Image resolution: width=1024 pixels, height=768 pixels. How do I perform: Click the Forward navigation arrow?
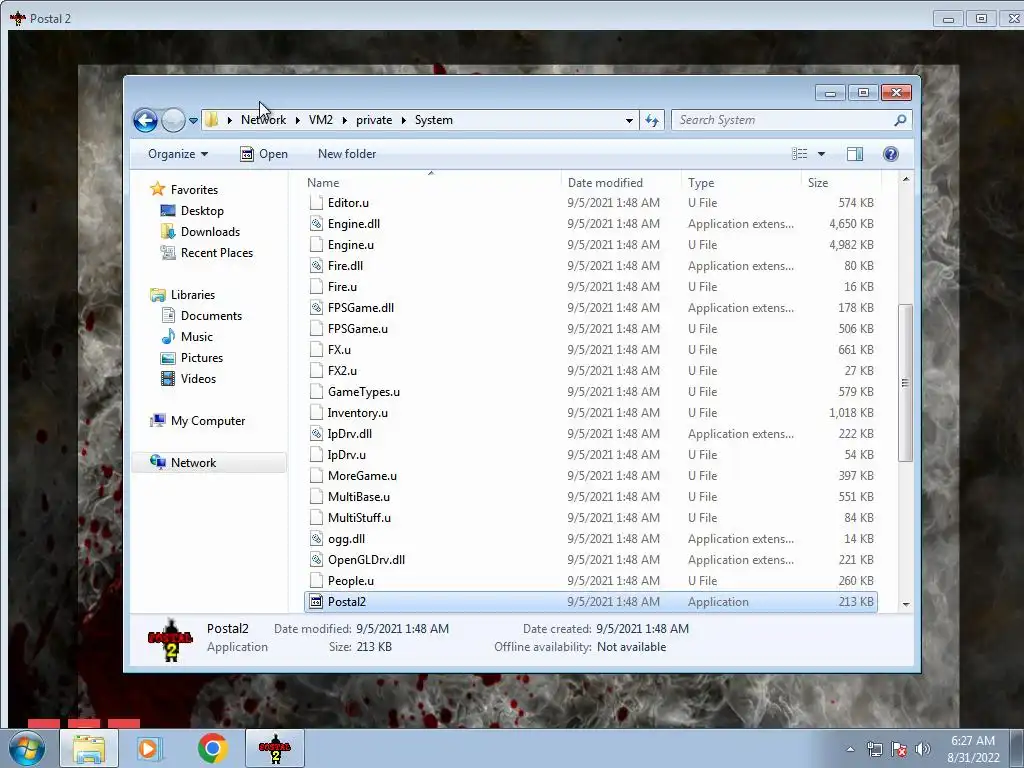click(173, 120)
